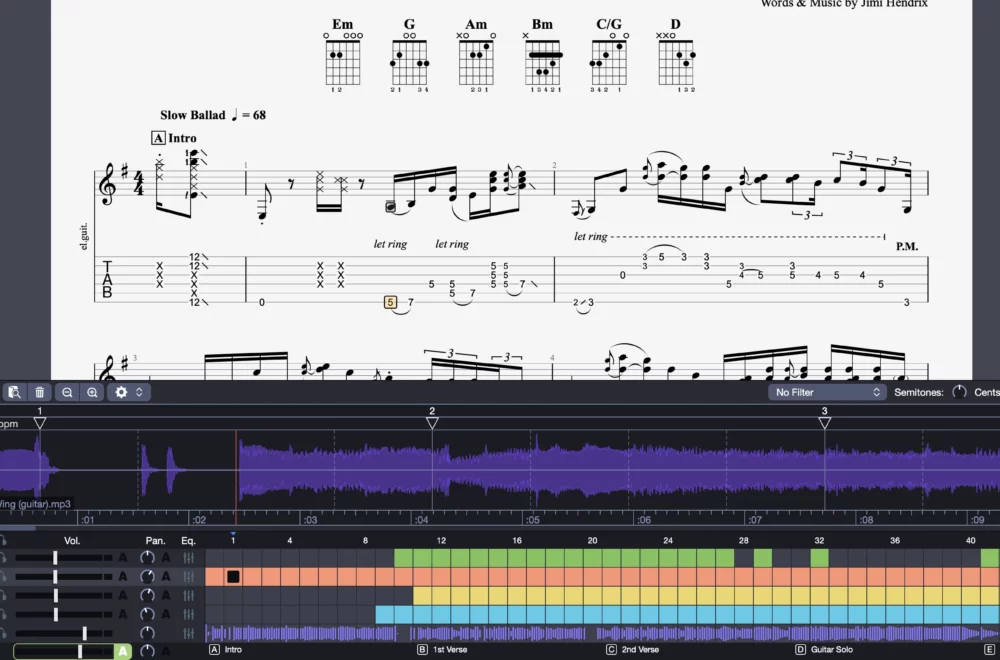
Task: Toggle pan automation on the orange track
Action: [166, 576]
